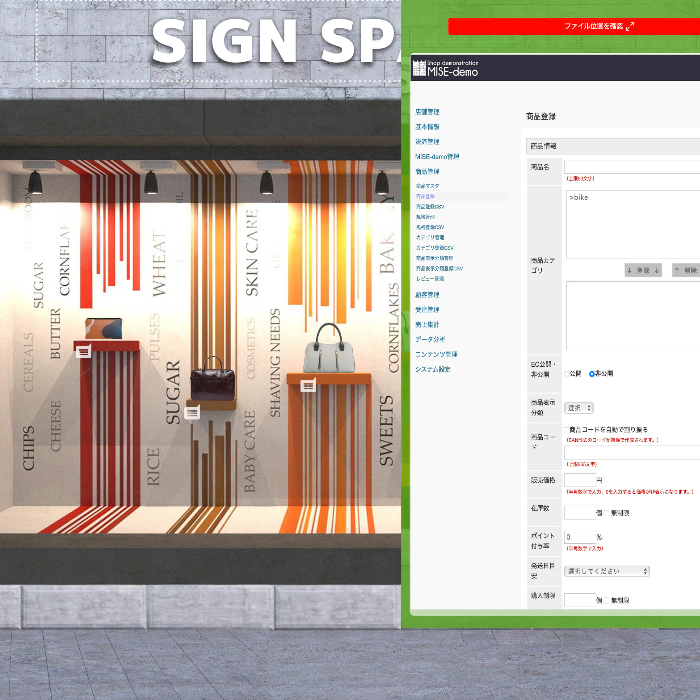Screen dimensions: 700x700
Task: Click the info icon under the colorful clutch
Action: [x=83, y=350]
